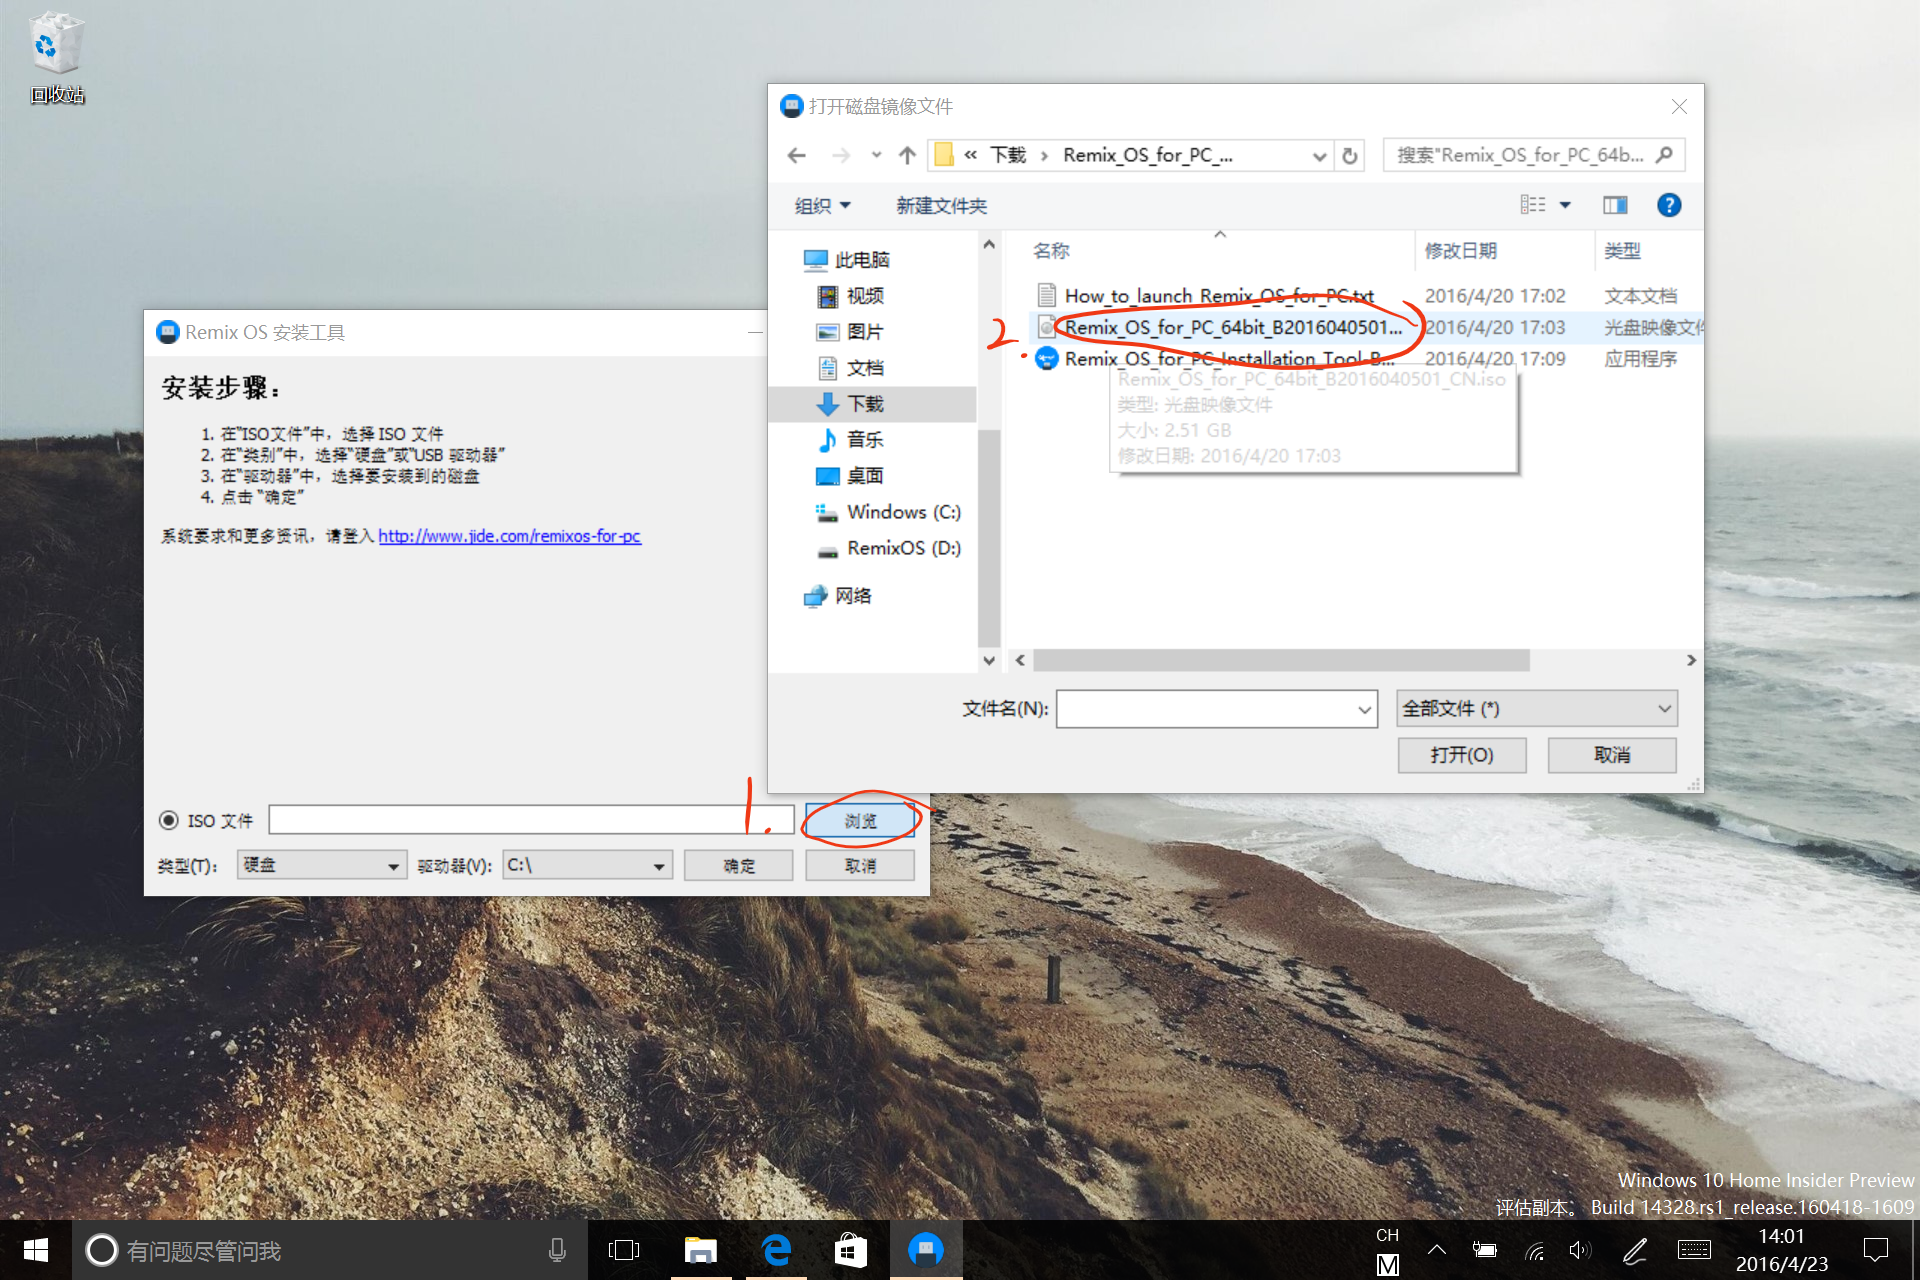Open battery status in system tray
This screenshot has height=1280, width=1920.
click(x=1485, y=1250)
